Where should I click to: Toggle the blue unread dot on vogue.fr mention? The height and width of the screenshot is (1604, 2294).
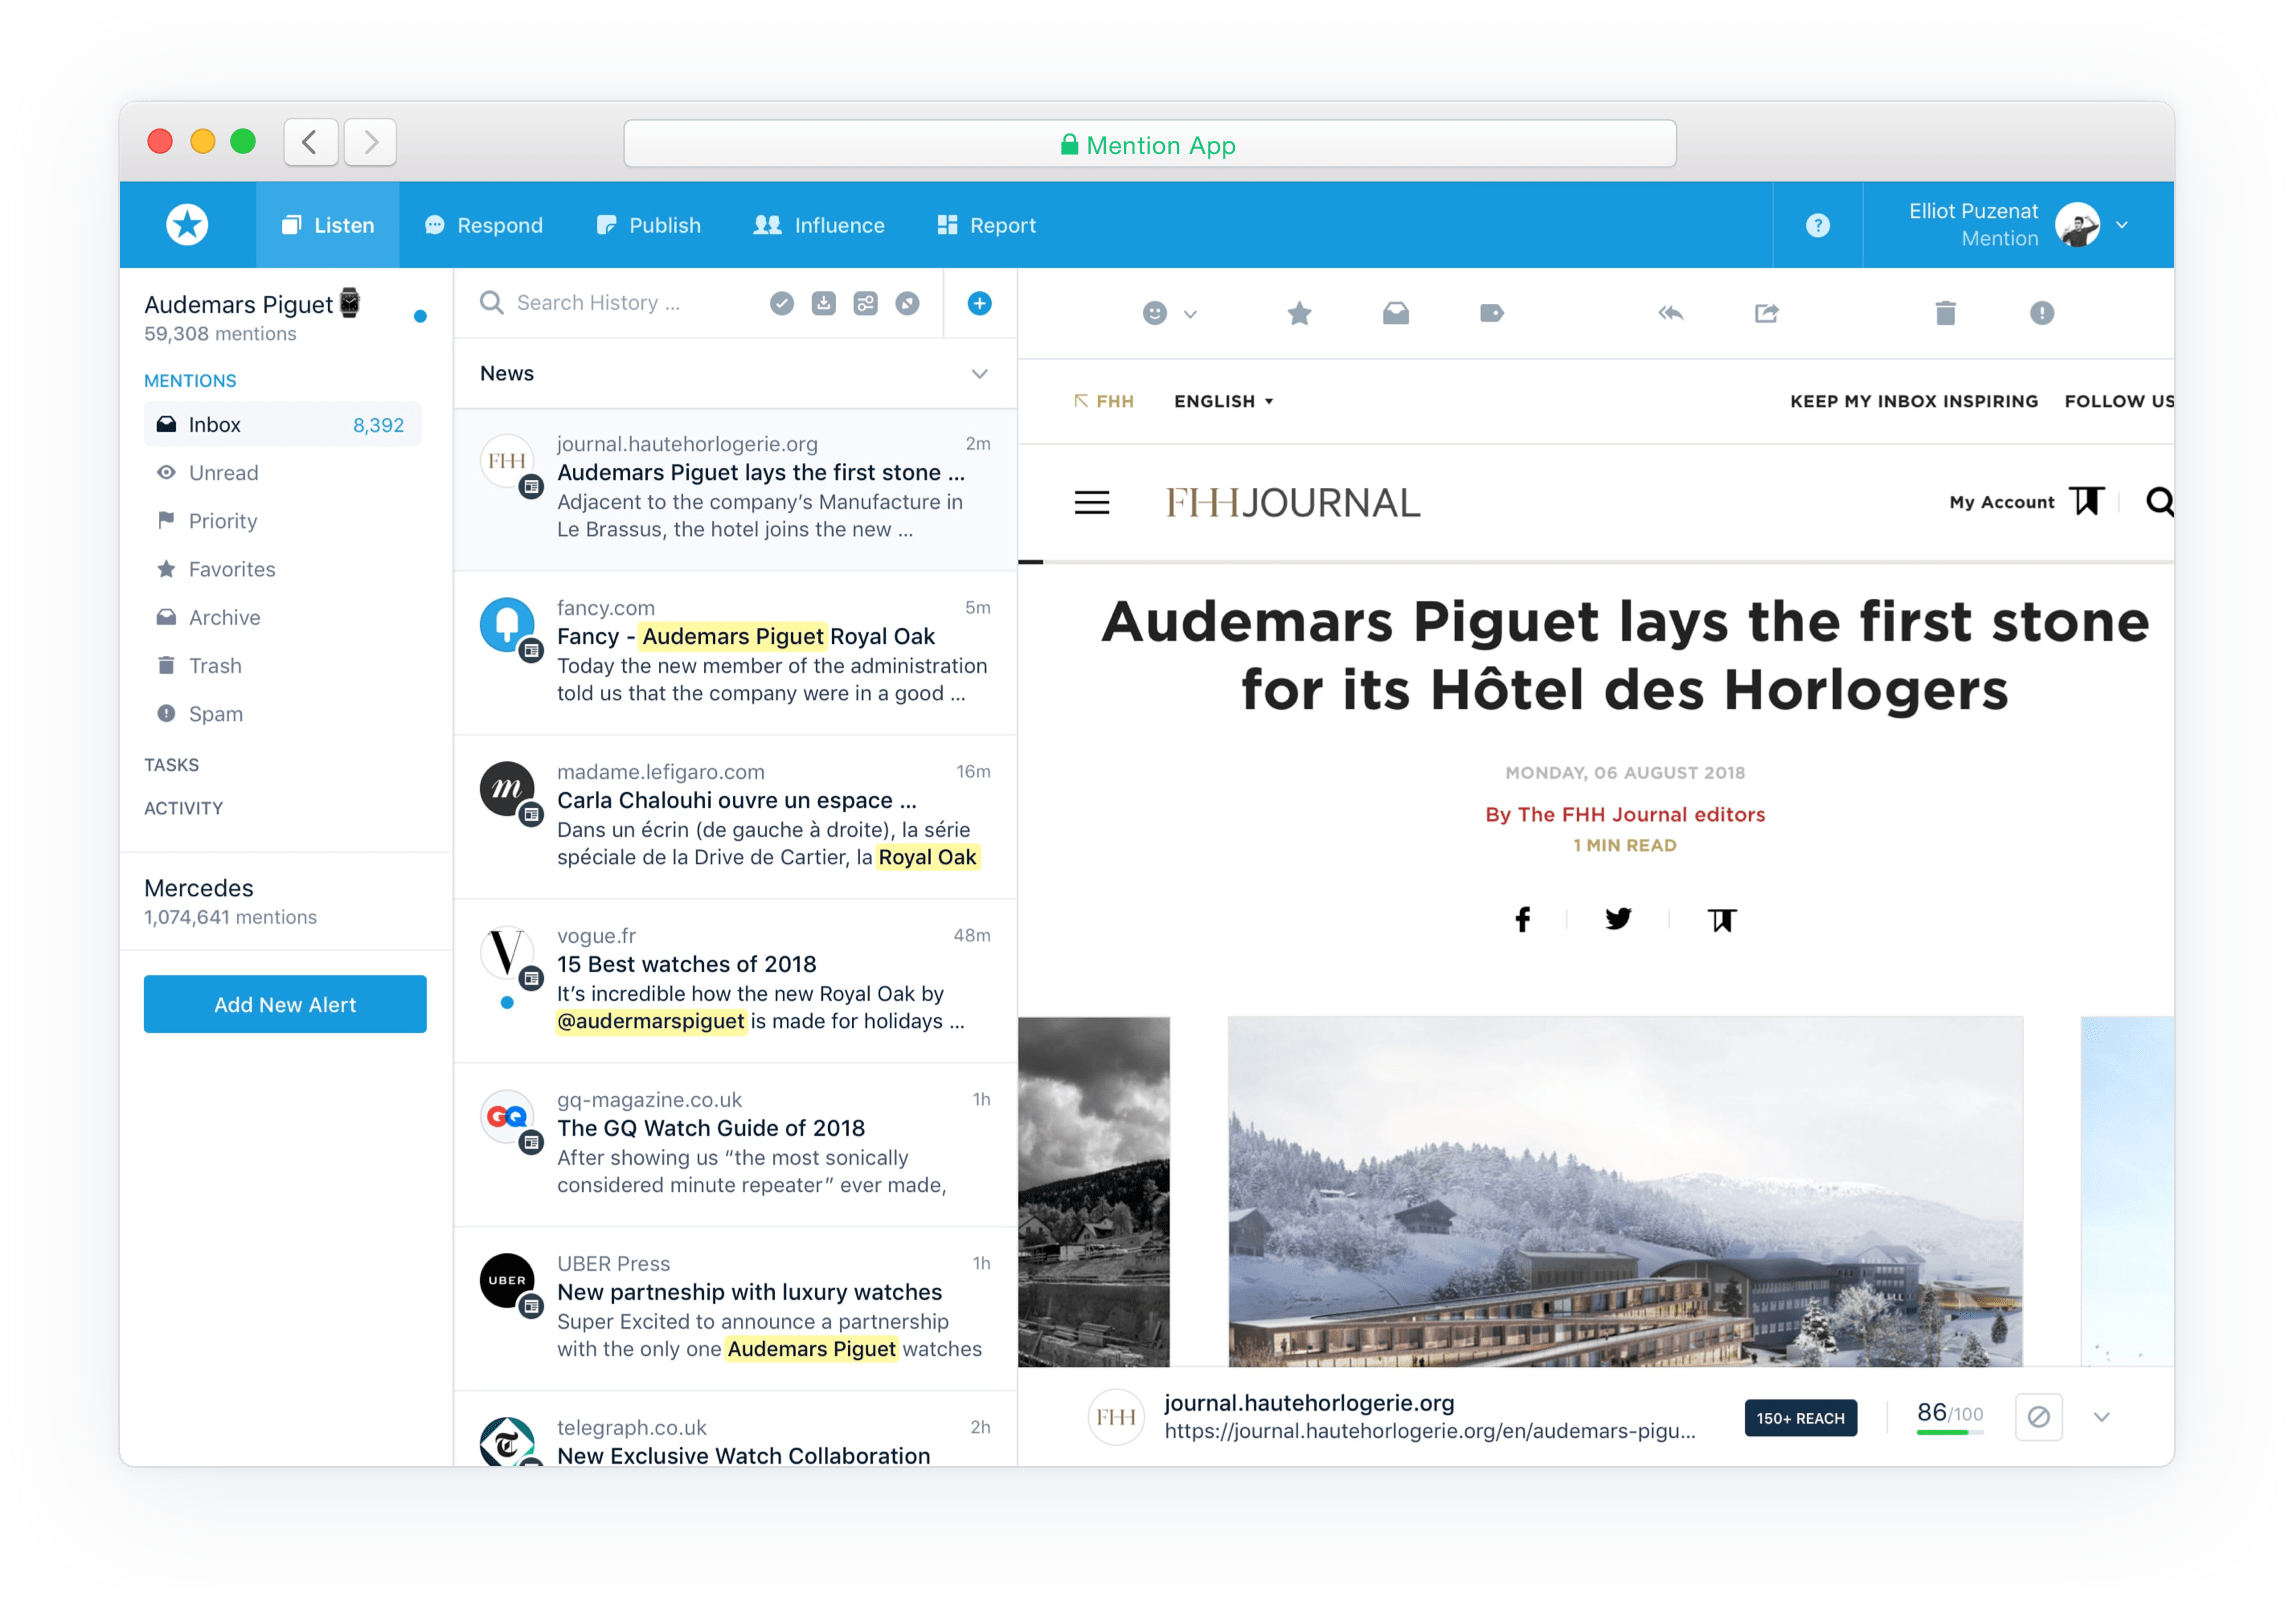pos(507,1002)
